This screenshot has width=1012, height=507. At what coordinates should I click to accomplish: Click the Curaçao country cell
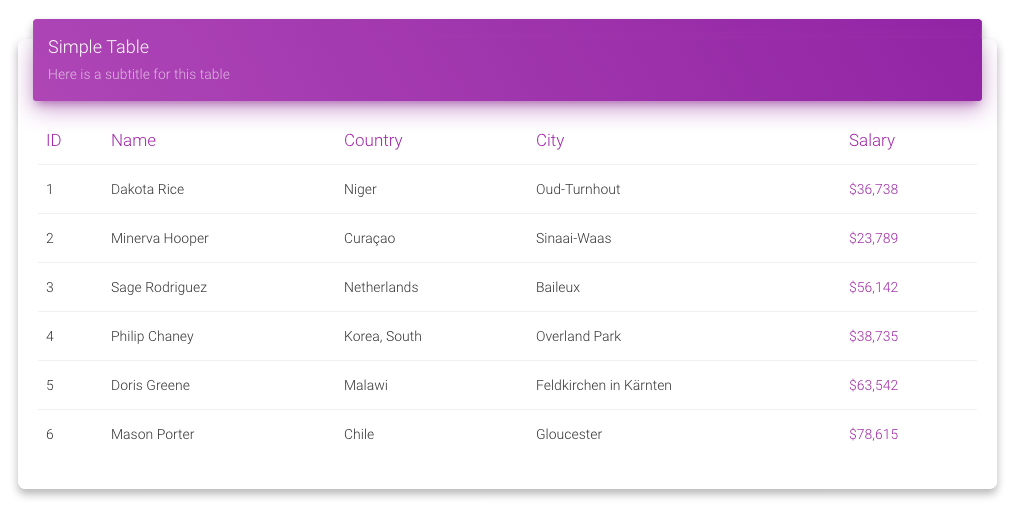(x=369, y=238)
